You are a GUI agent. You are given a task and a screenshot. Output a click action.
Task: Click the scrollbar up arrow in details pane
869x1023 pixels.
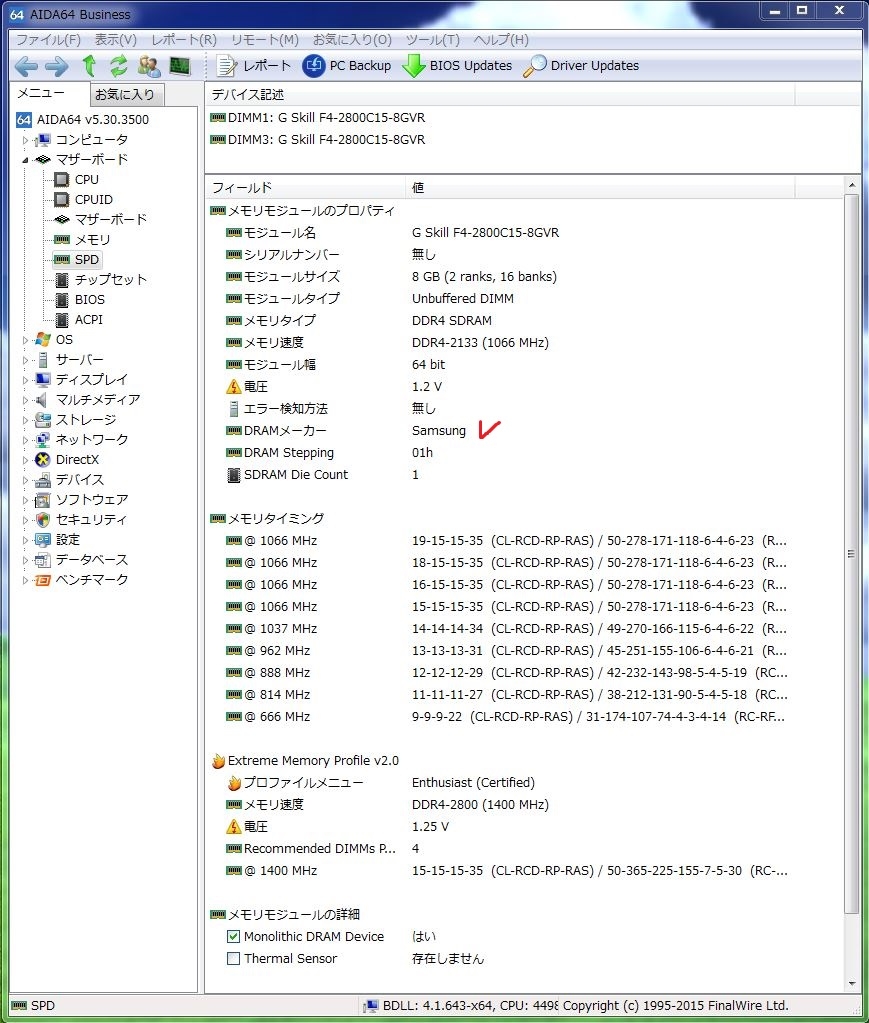(x=851, y=185)
